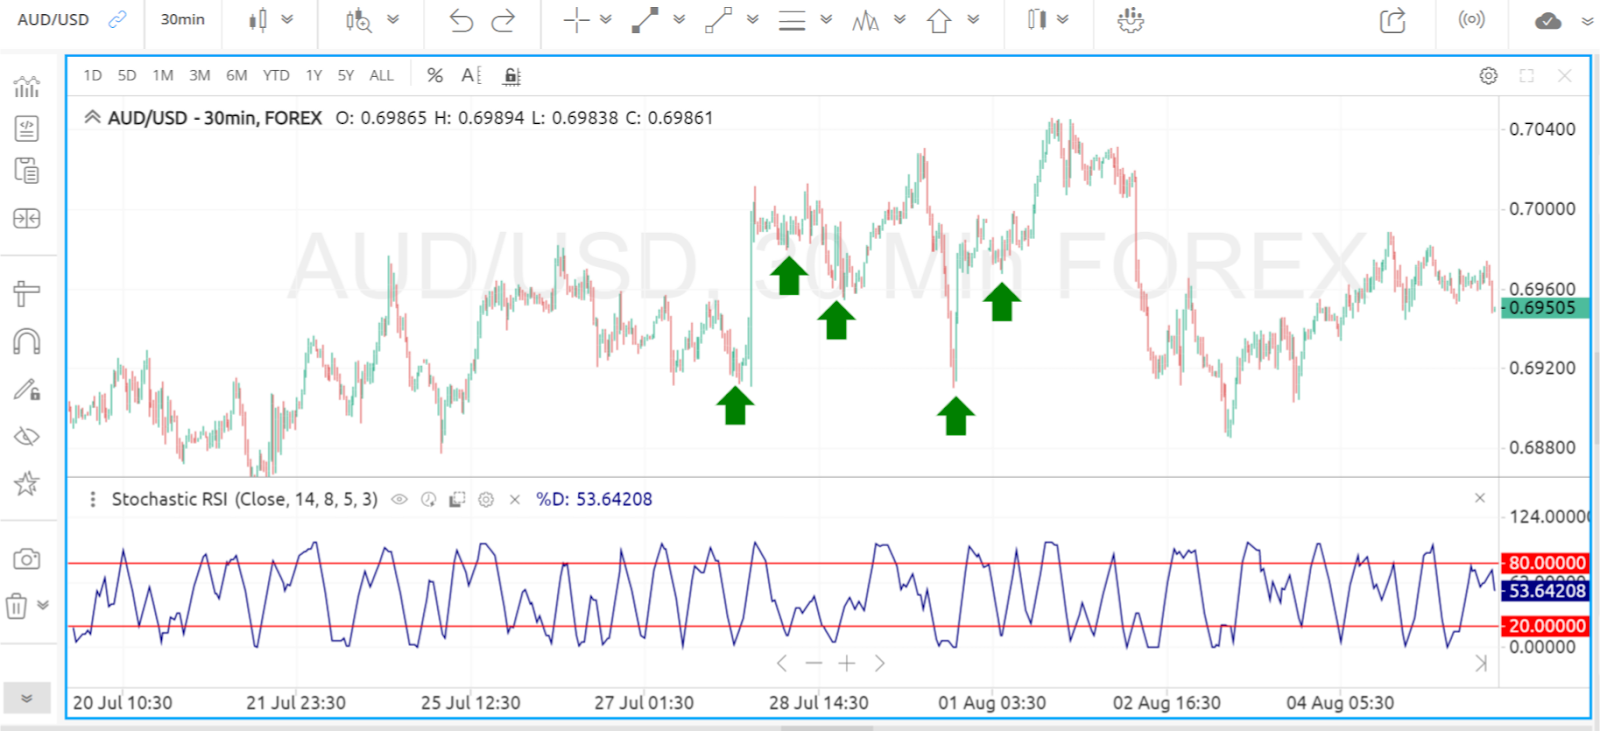The width and height of the screenshot is (1600, 731).
Task: Select the 1Y time range
Action: 314,76
